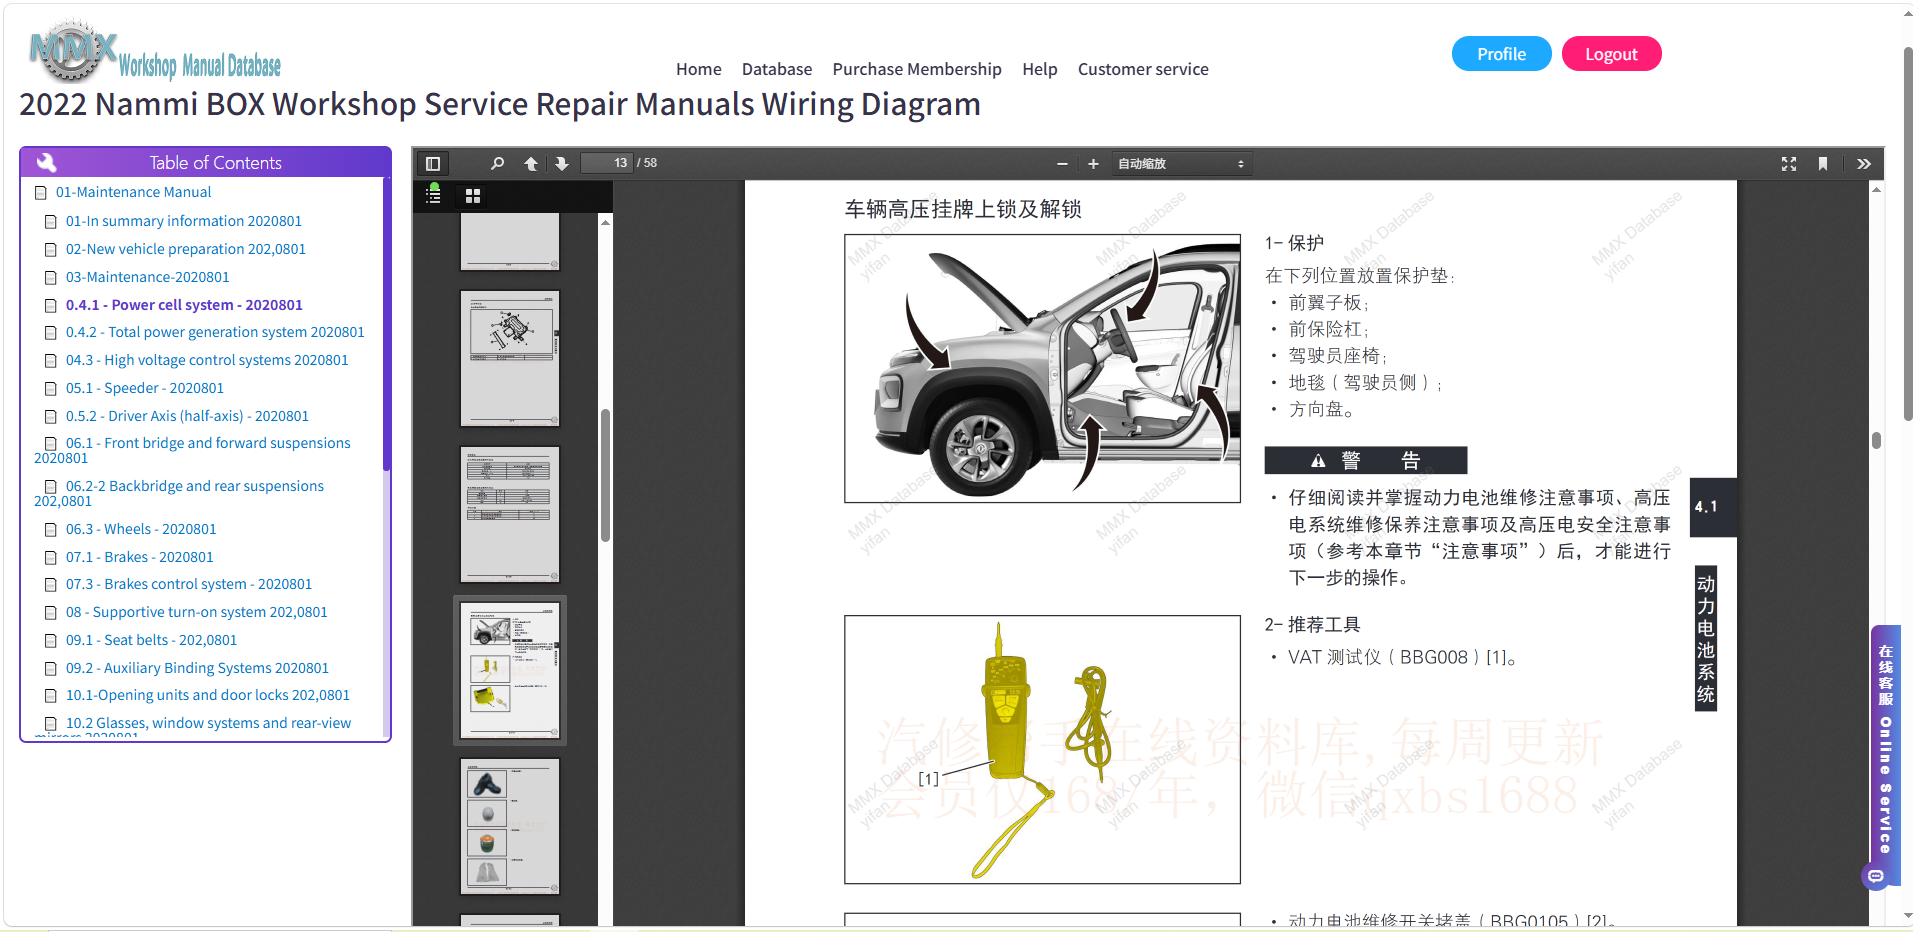Open the zoom level dropdown
Image resolution: width=1913 pixels, height=932 pixels.
[x=1181, y=163]
